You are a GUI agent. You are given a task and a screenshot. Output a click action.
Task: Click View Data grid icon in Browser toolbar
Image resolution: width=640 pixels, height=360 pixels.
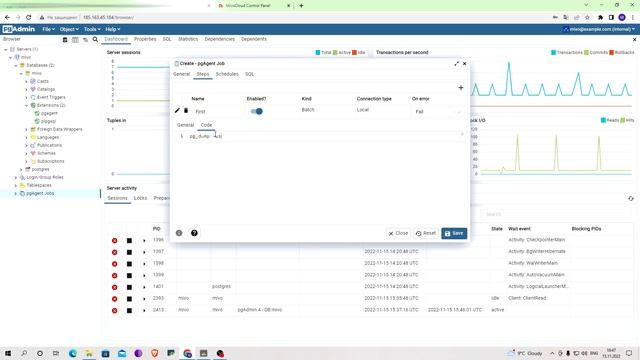click(75, 40)
